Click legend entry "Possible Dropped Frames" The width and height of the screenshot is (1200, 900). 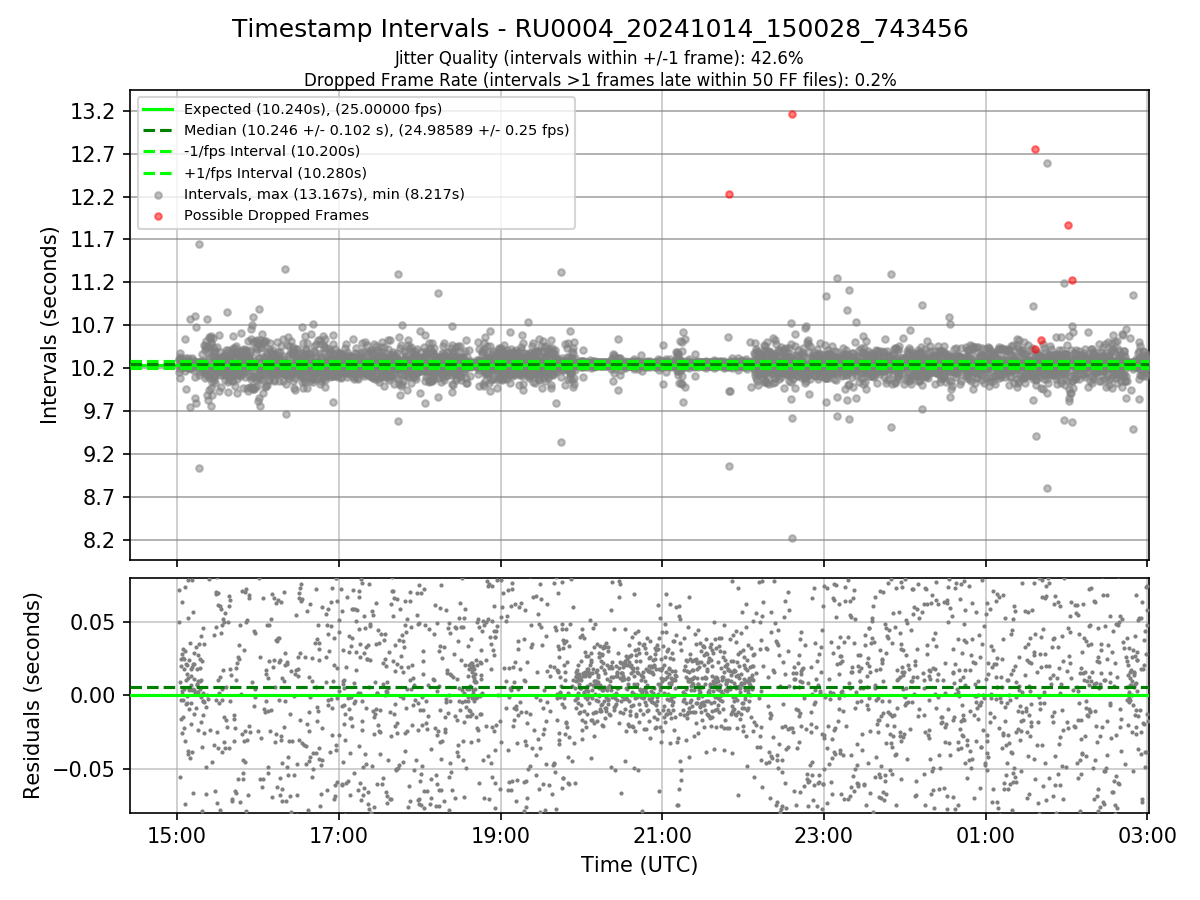(276, 215)
